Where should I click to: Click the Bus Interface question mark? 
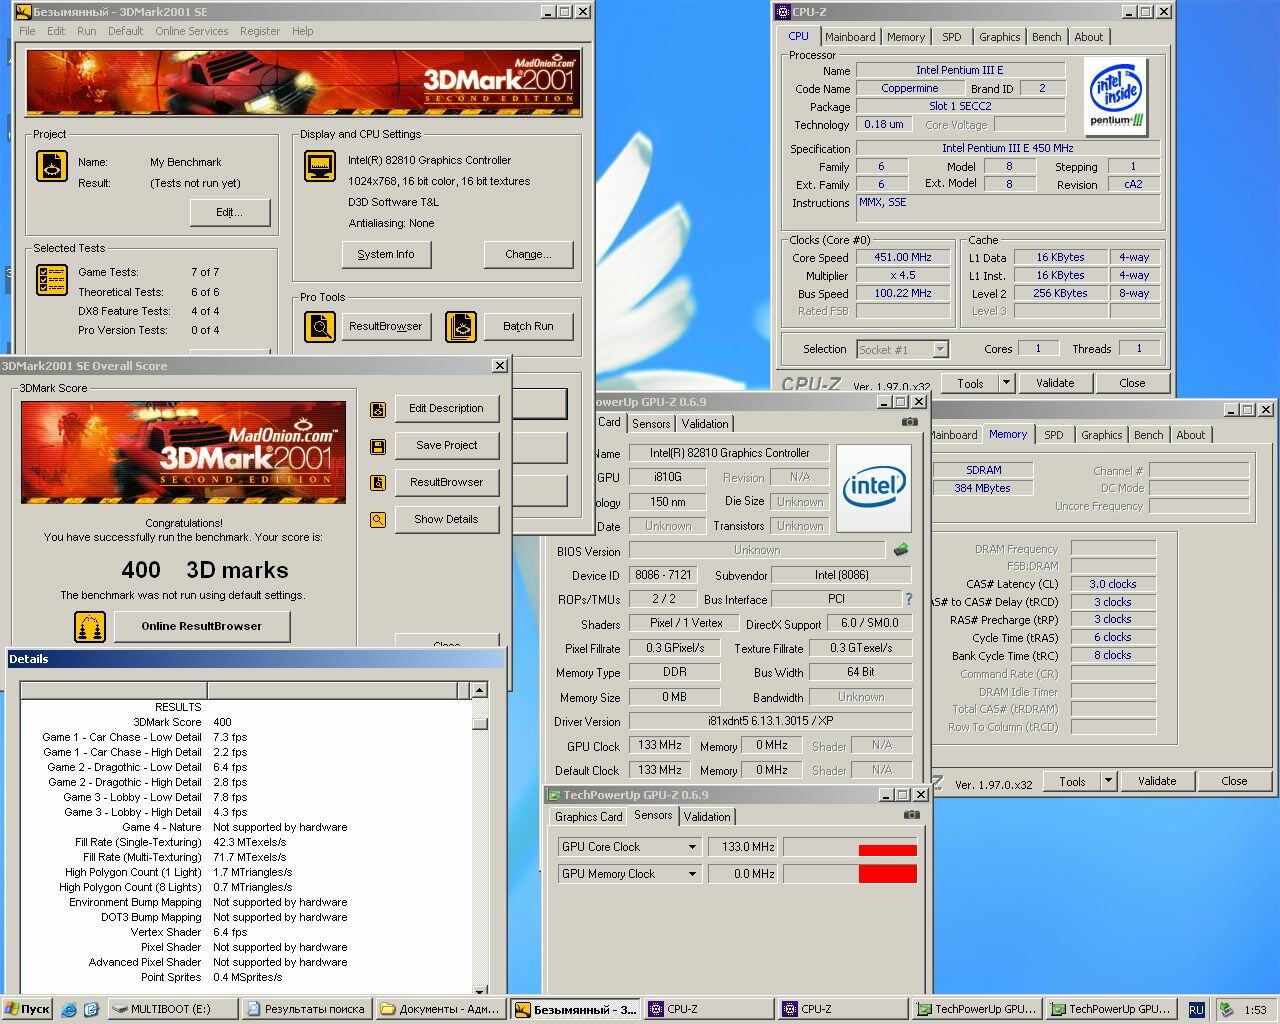coord(908,599)
